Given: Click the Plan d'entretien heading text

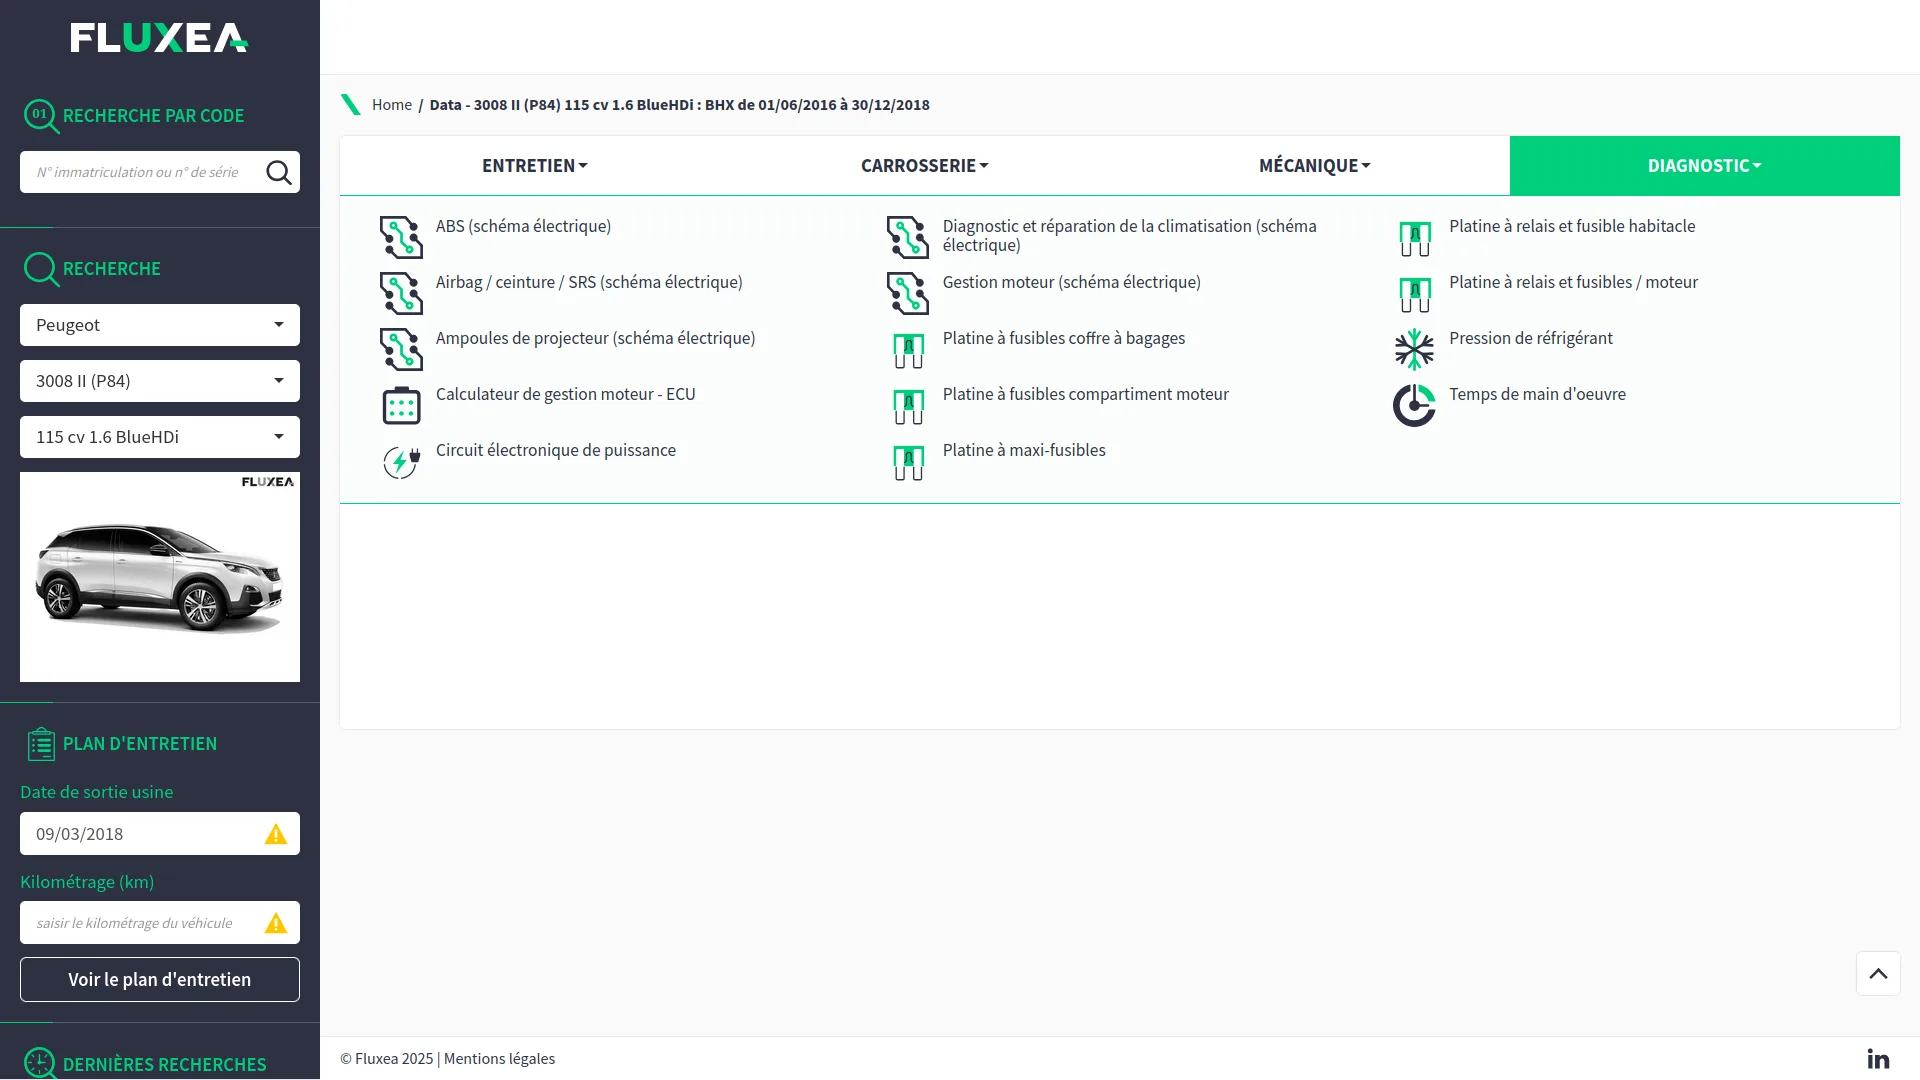Looking at the screenshot, I should (x=140, y=744).
